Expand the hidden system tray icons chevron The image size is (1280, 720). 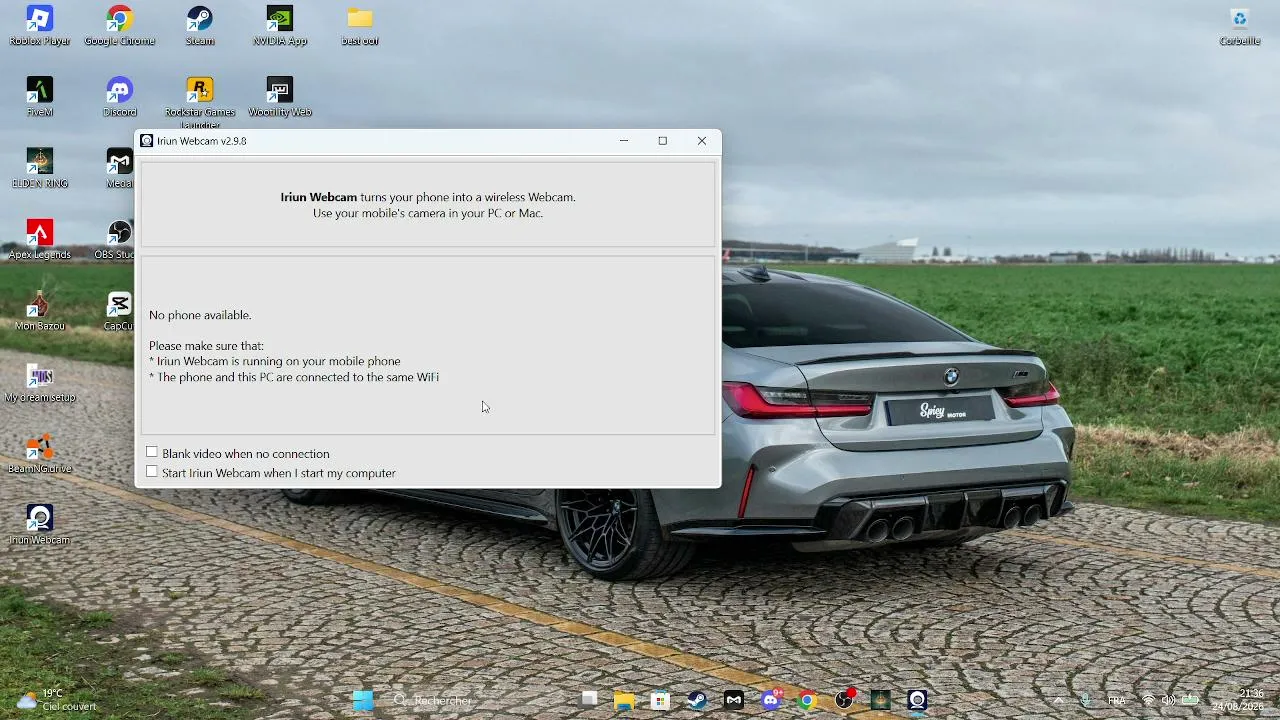coord(1059,700)
